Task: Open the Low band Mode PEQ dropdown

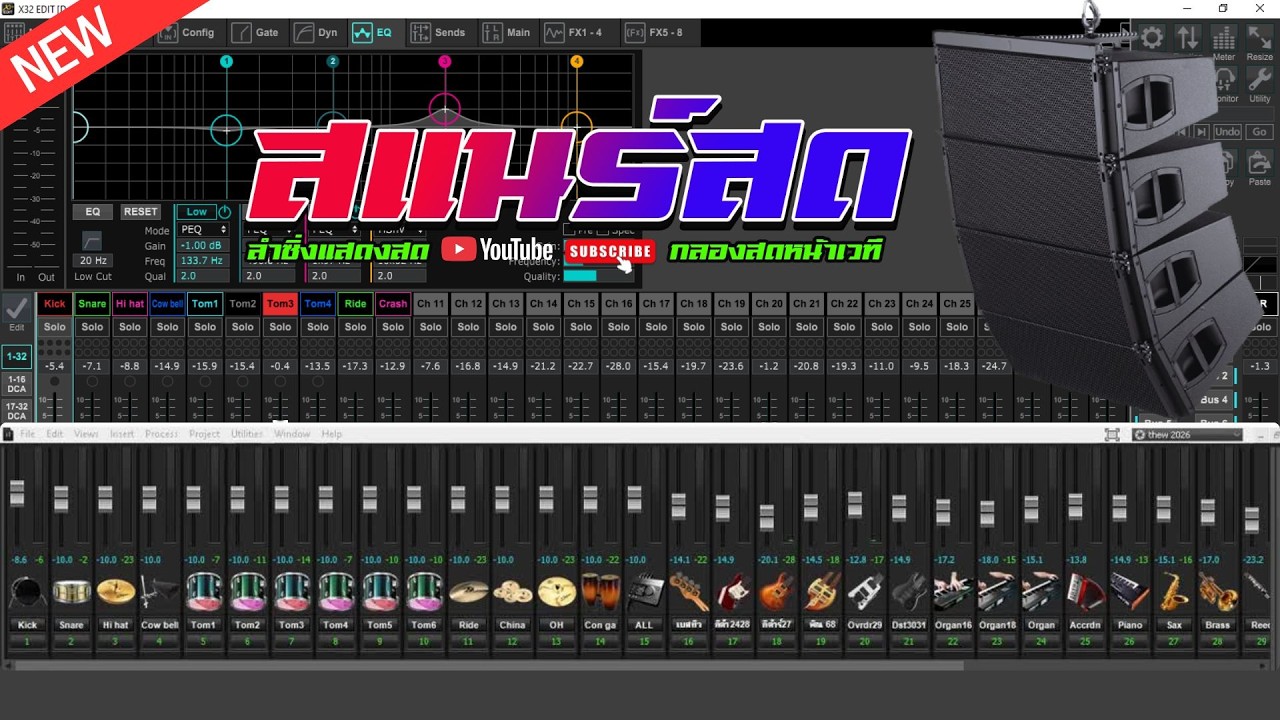Action: [203, 230]
